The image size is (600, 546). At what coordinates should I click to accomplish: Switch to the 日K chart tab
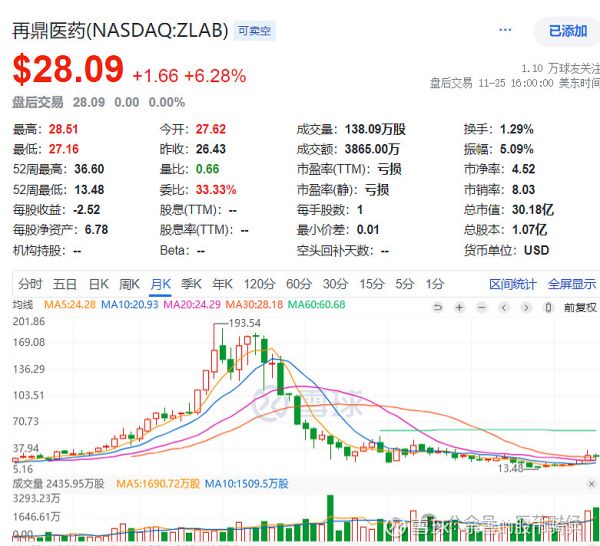tap(98, 284)
